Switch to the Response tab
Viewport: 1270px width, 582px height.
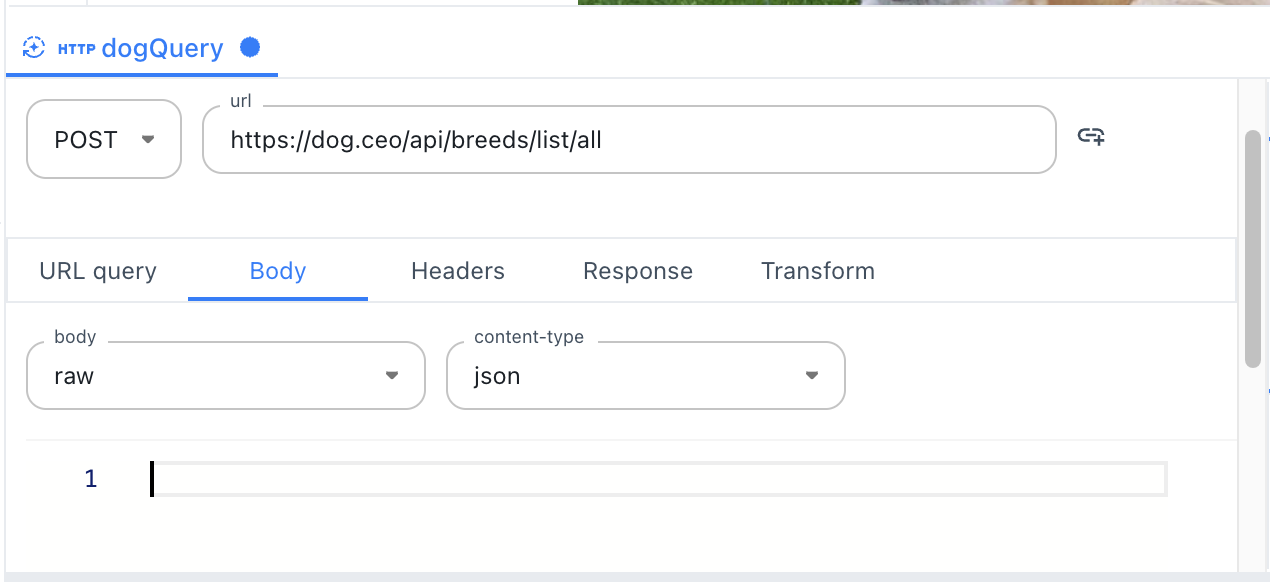(637, 270)
